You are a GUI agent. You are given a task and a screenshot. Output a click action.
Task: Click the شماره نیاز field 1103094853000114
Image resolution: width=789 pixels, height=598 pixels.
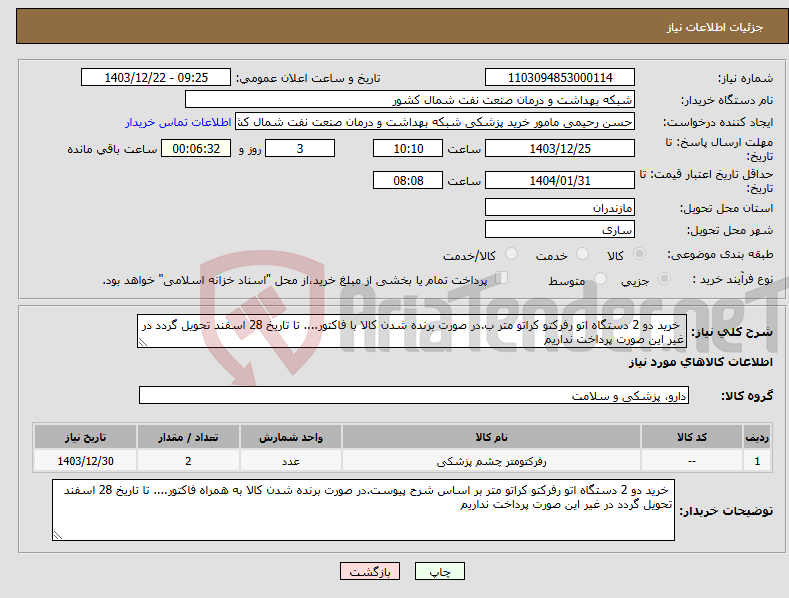pos(560,78)
